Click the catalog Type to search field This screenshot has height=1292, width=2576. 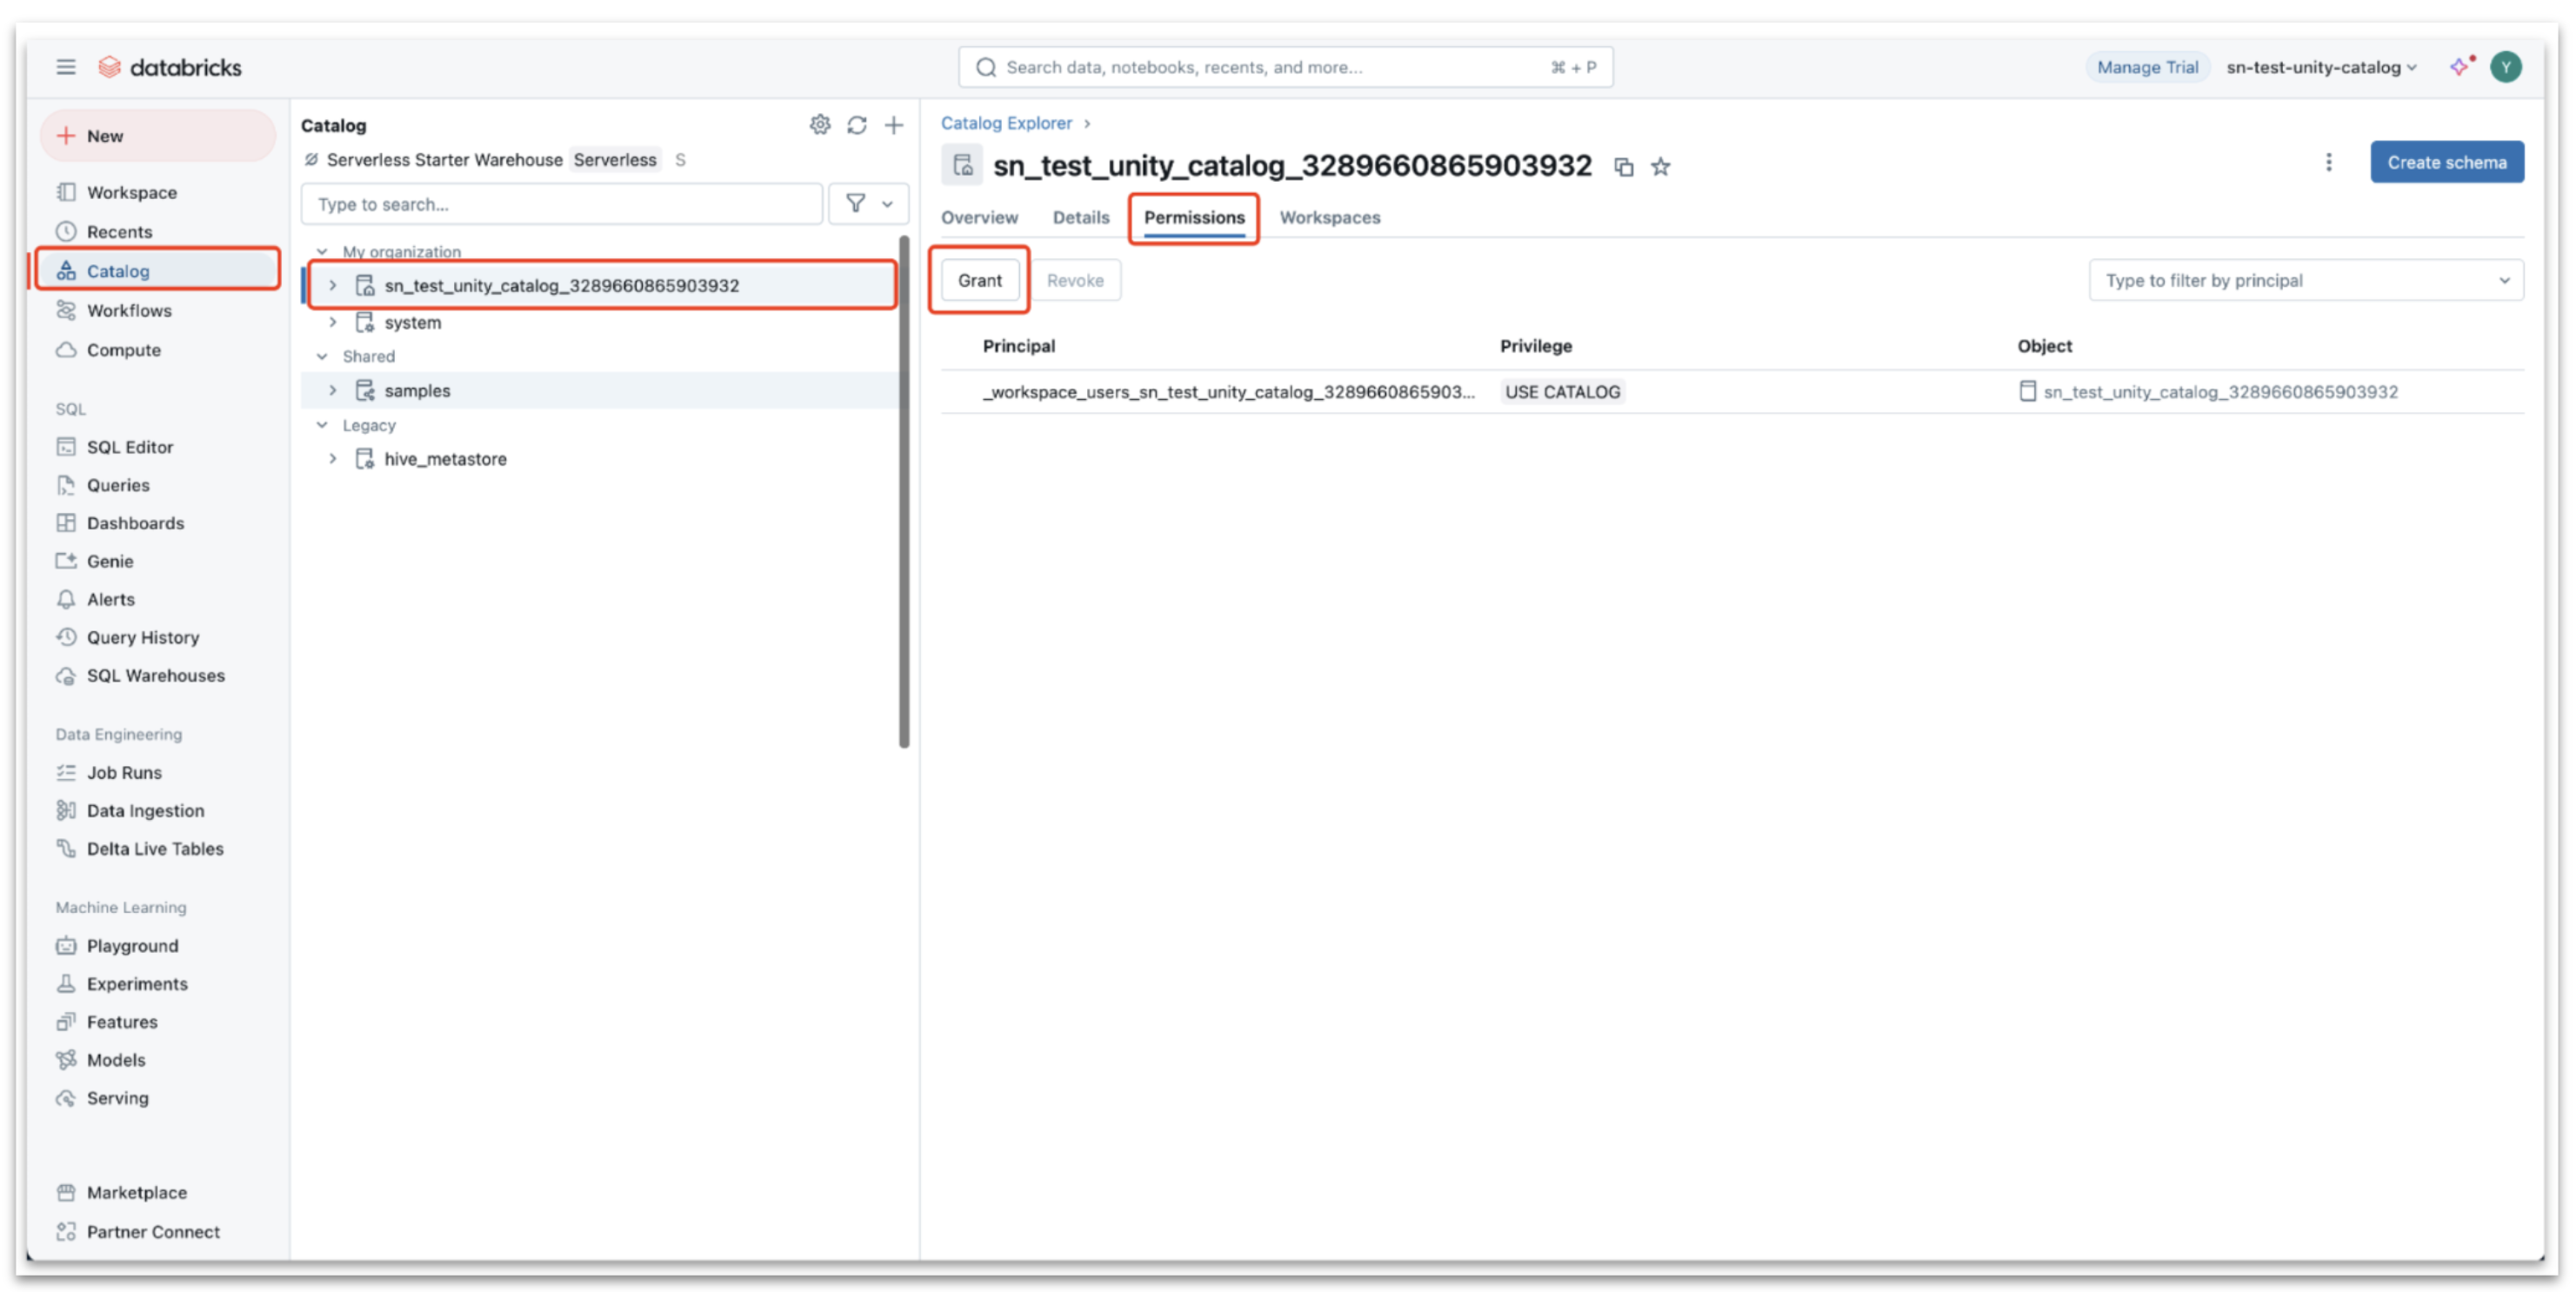pos(560,204)
